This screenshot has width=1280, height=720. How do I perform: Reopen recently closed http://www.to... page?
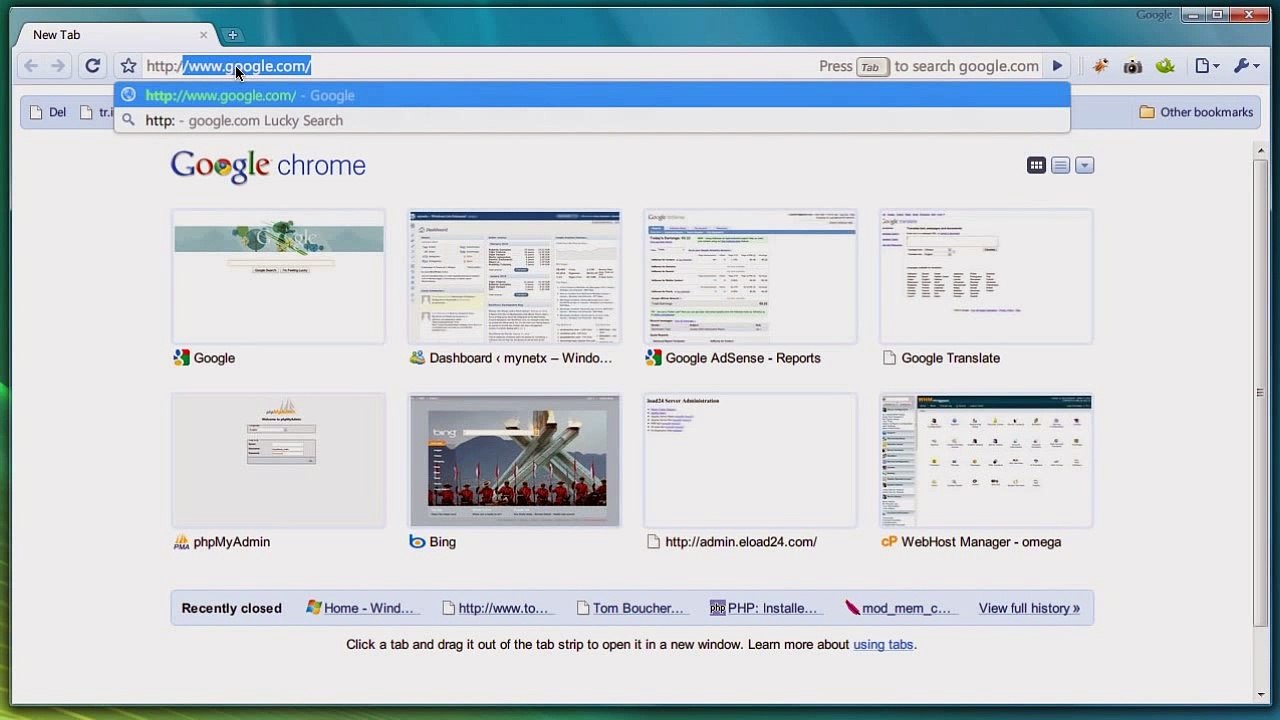tap(496, 608)
